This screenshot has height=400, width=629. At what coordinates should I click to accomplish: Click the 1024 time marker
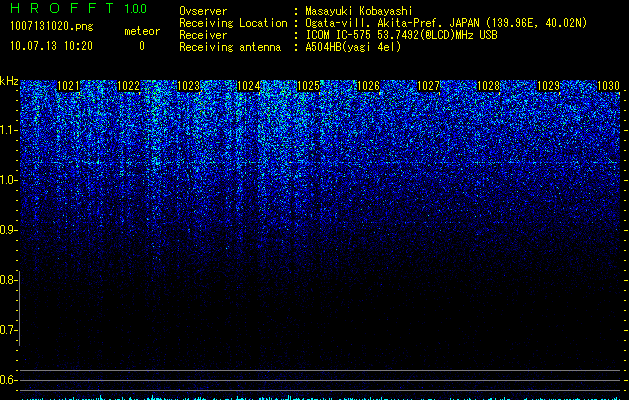[248, 86]
